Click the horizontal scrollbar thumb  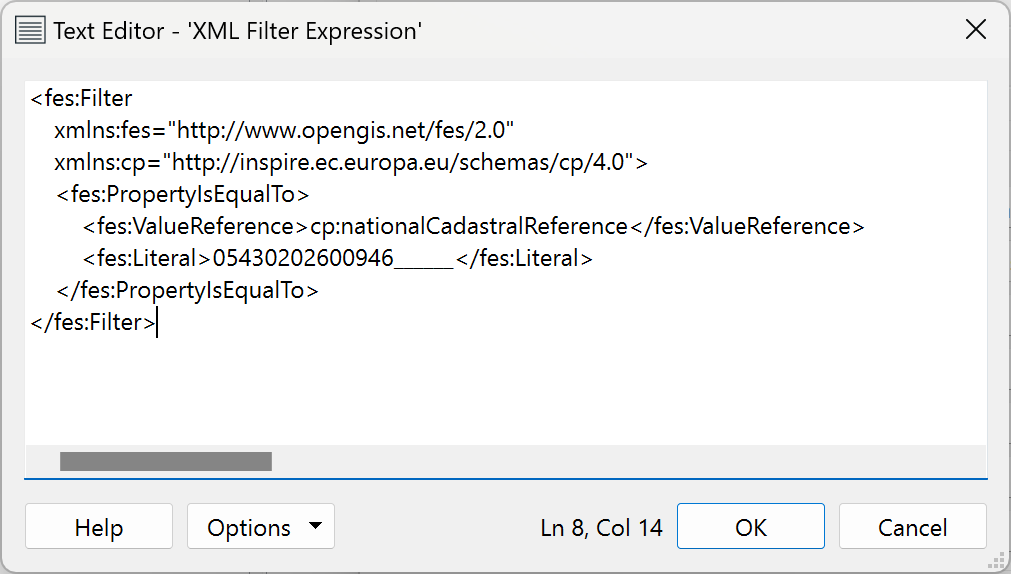point(166,461)
